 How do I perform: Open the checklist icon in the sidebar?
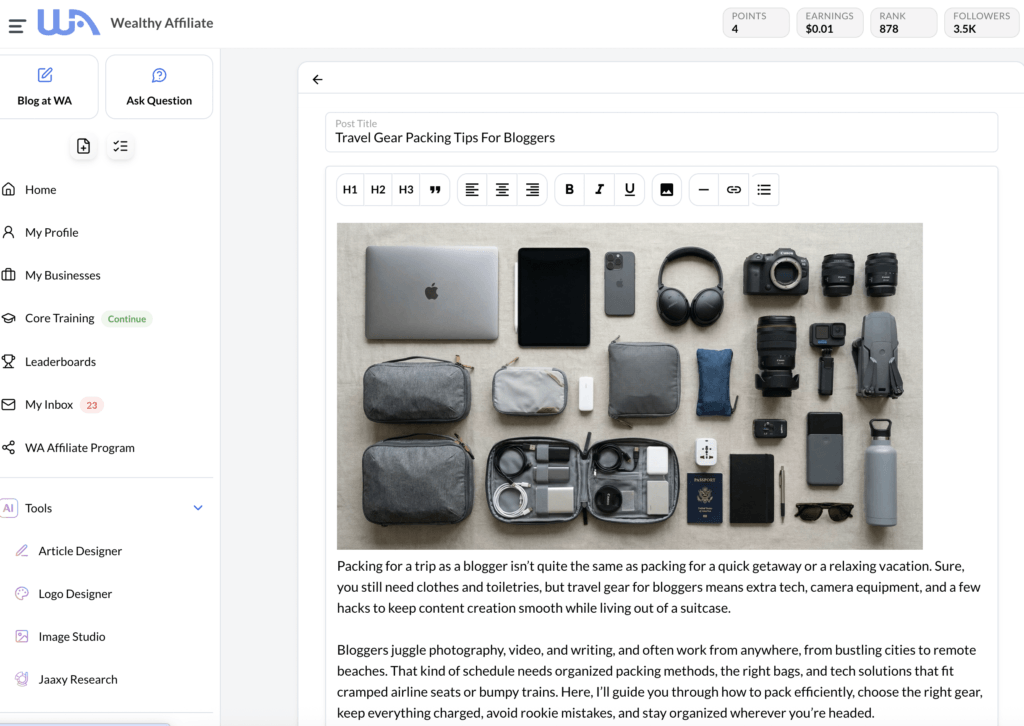pyautogui.click(x=121, y=146)
